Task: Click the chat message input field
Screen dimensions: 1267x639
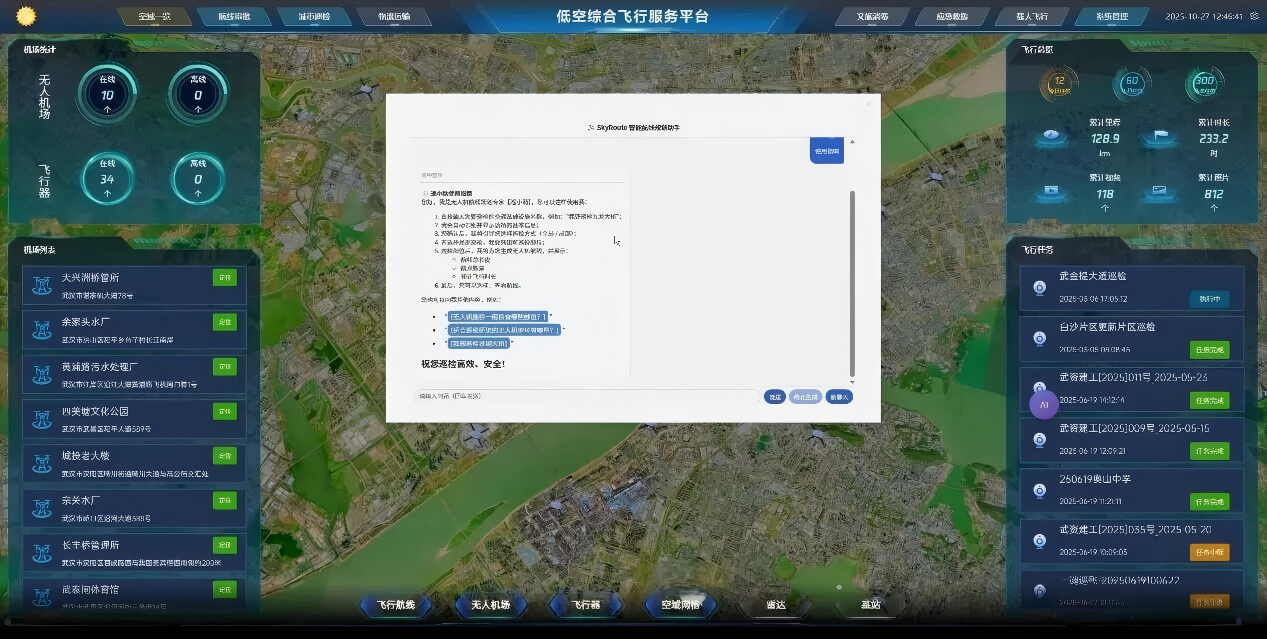Action: (585, 397)
